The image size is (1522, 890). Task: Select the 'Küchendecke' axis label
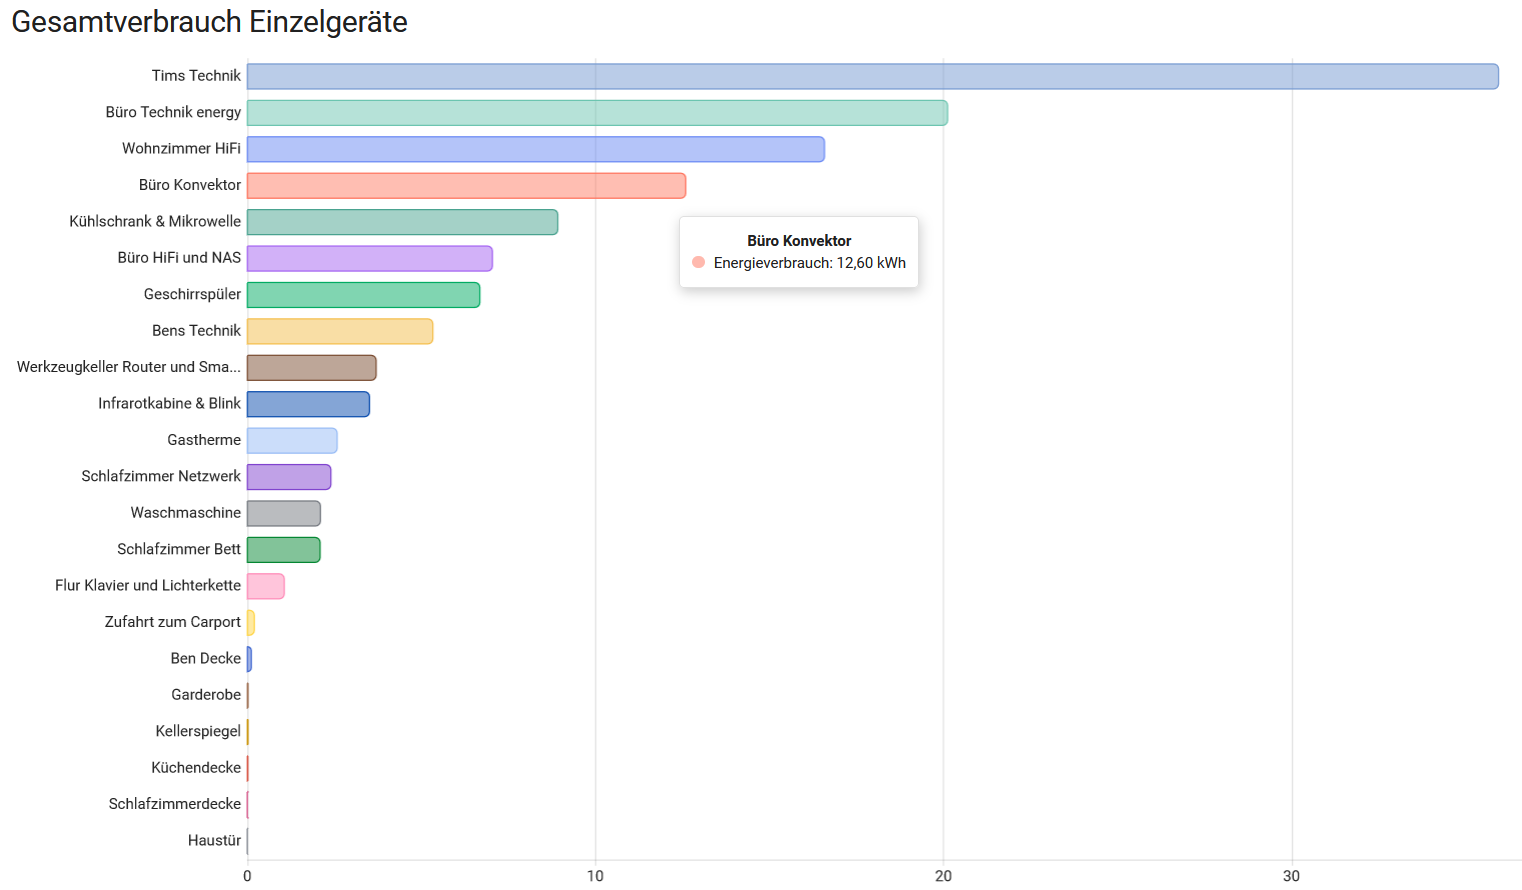(x=196, y=768)
